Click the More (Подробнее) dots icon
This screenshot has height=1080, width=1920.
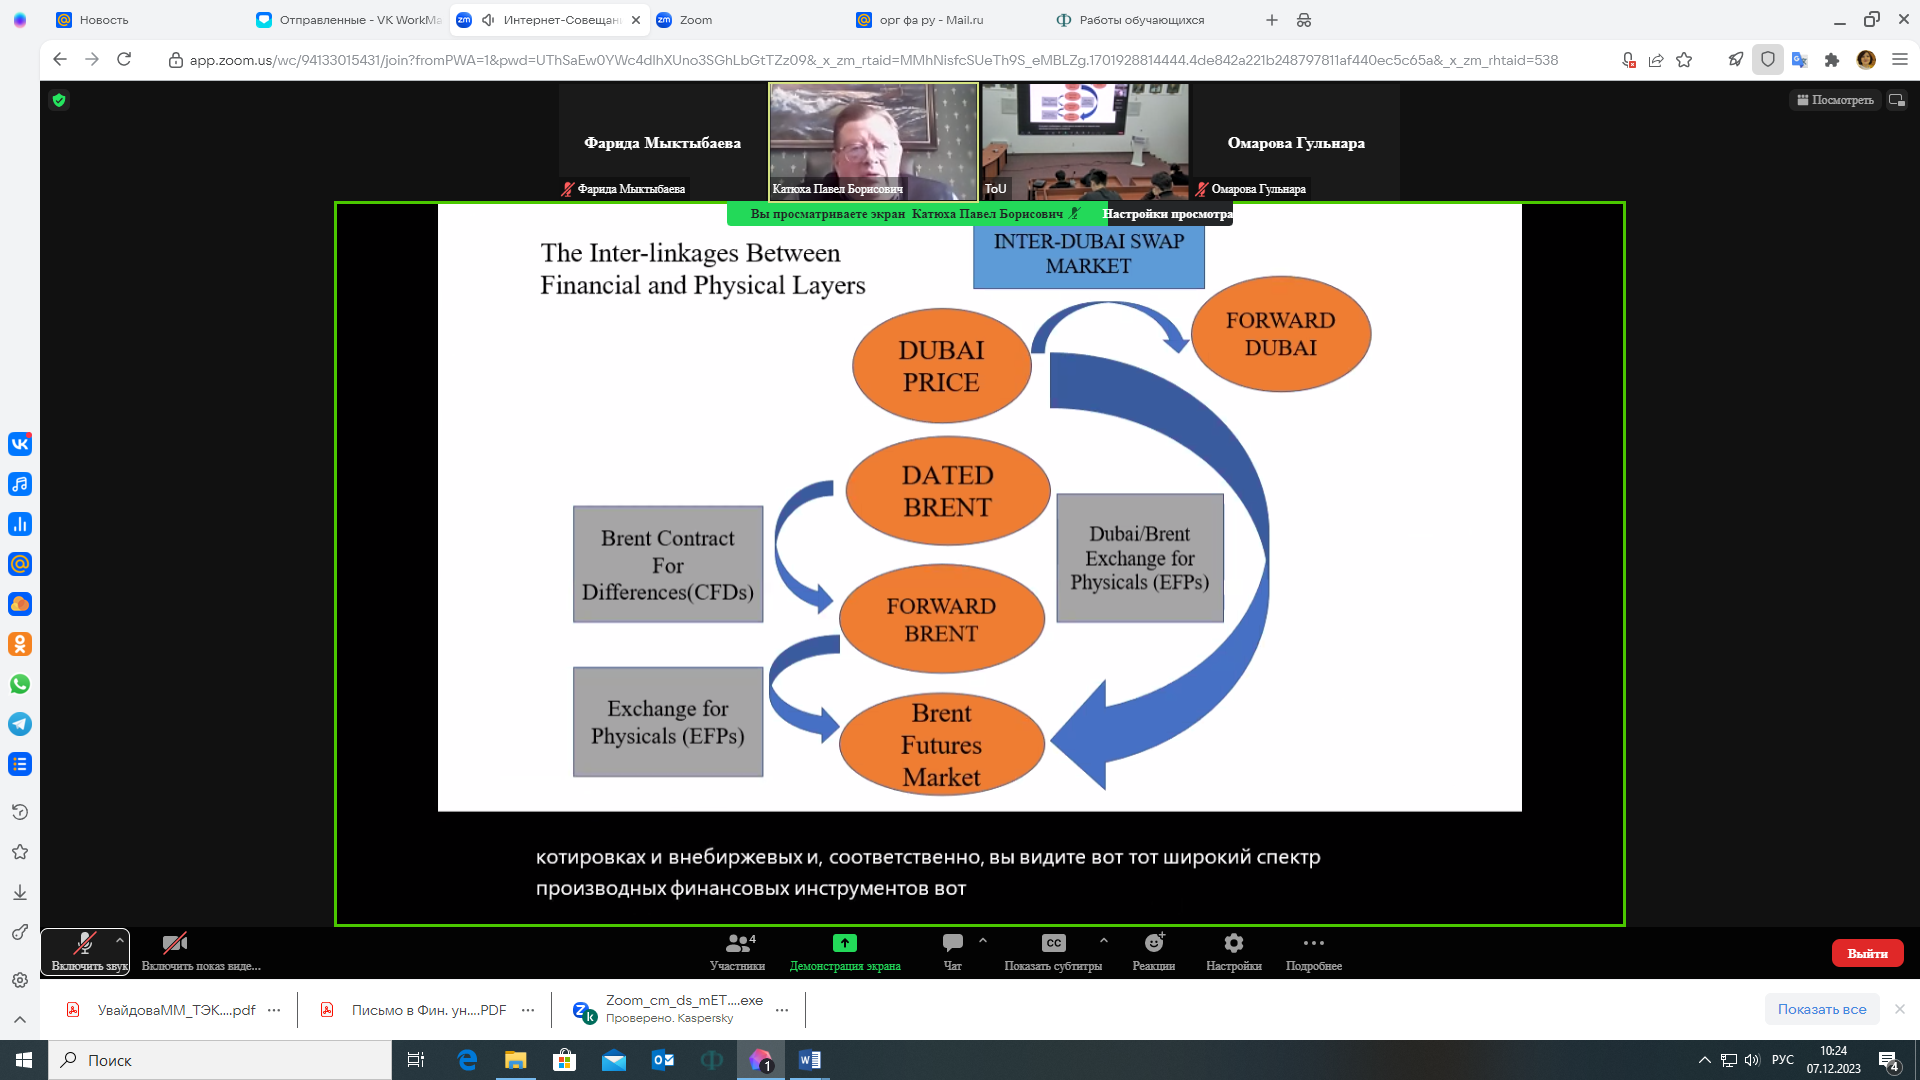(1313, 943)
